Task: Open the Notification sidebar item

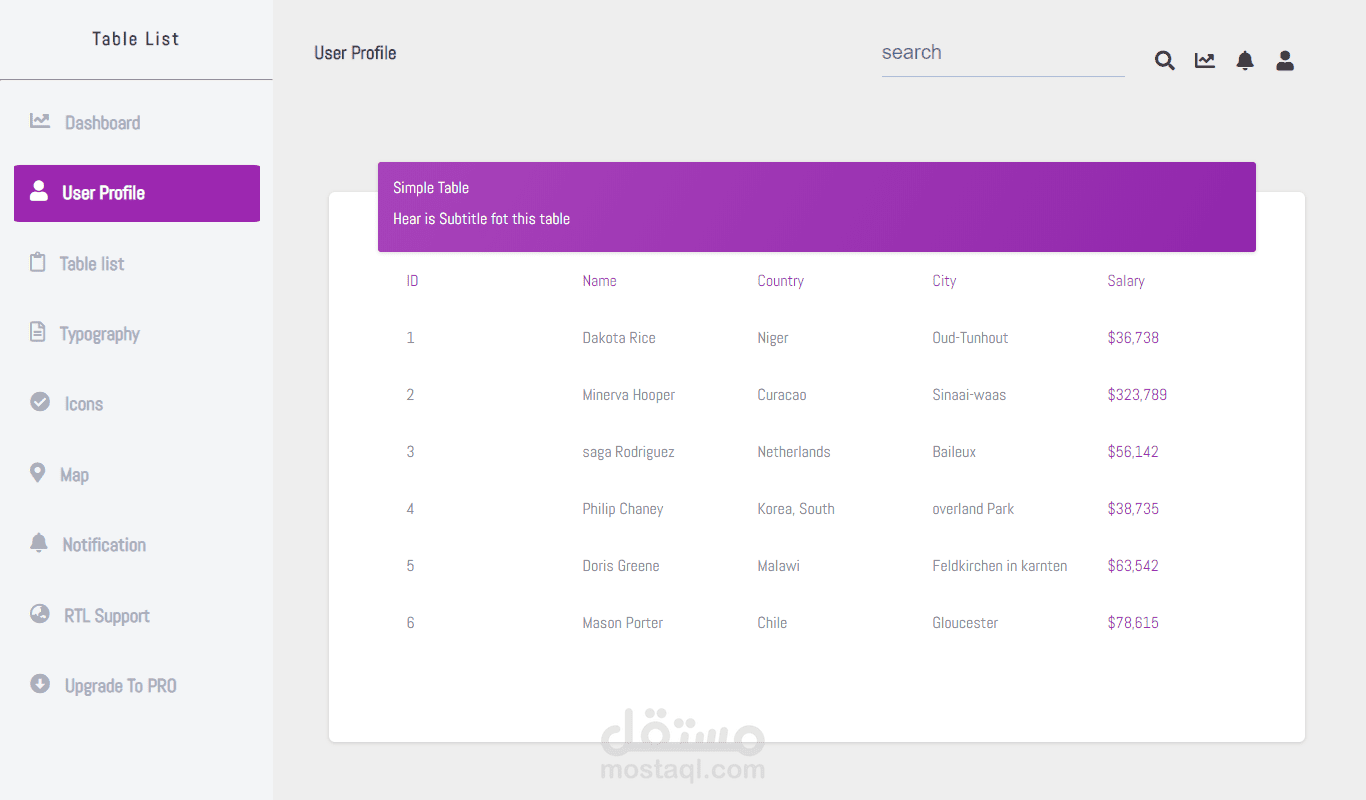Action: [x=104, y=545]
